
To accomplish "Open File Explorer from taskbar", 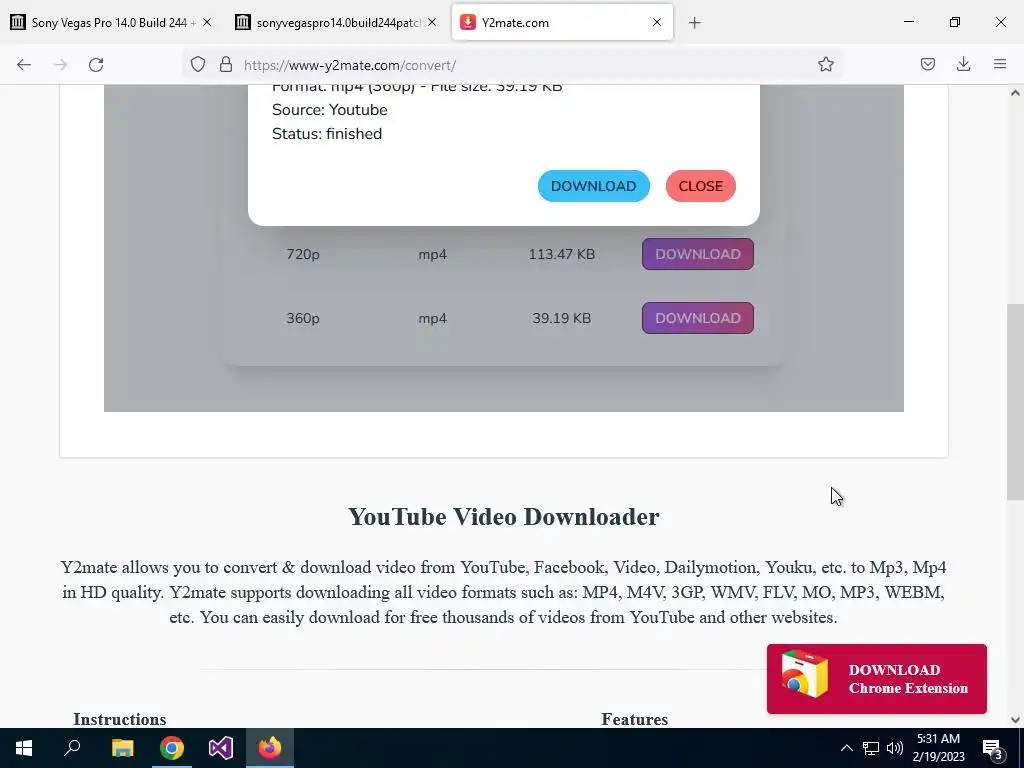I will (122, 748).
